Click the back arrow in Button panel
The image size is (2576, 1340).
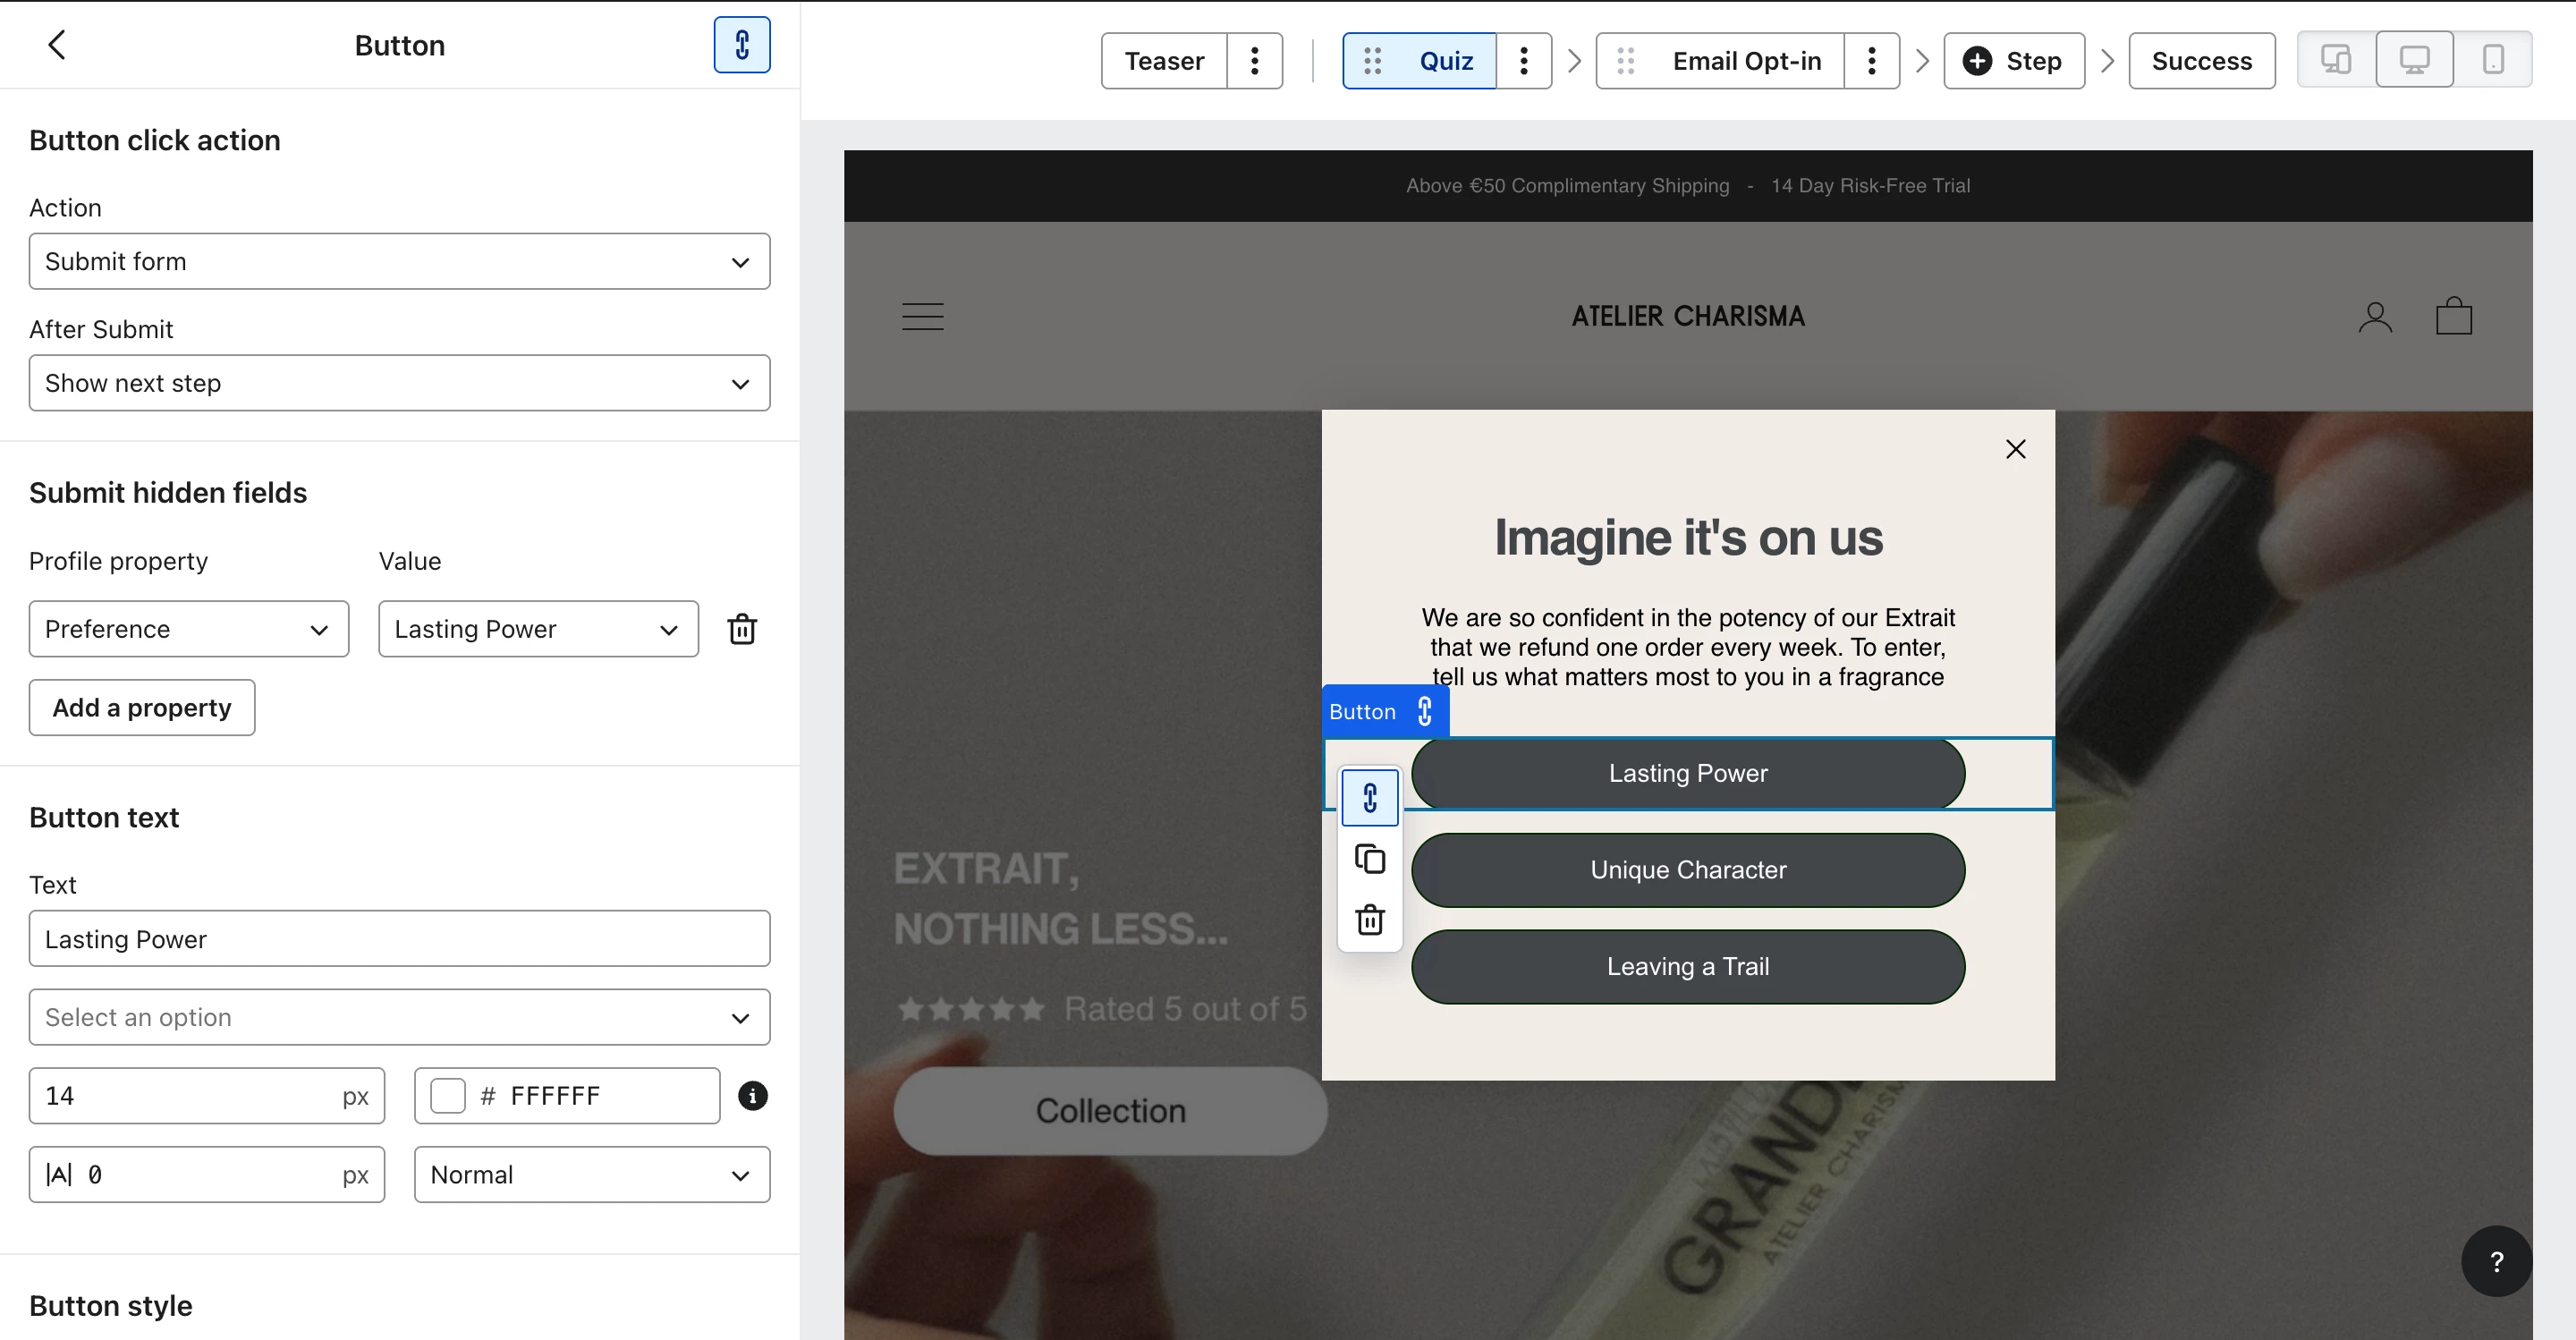(x=57, y=45)
